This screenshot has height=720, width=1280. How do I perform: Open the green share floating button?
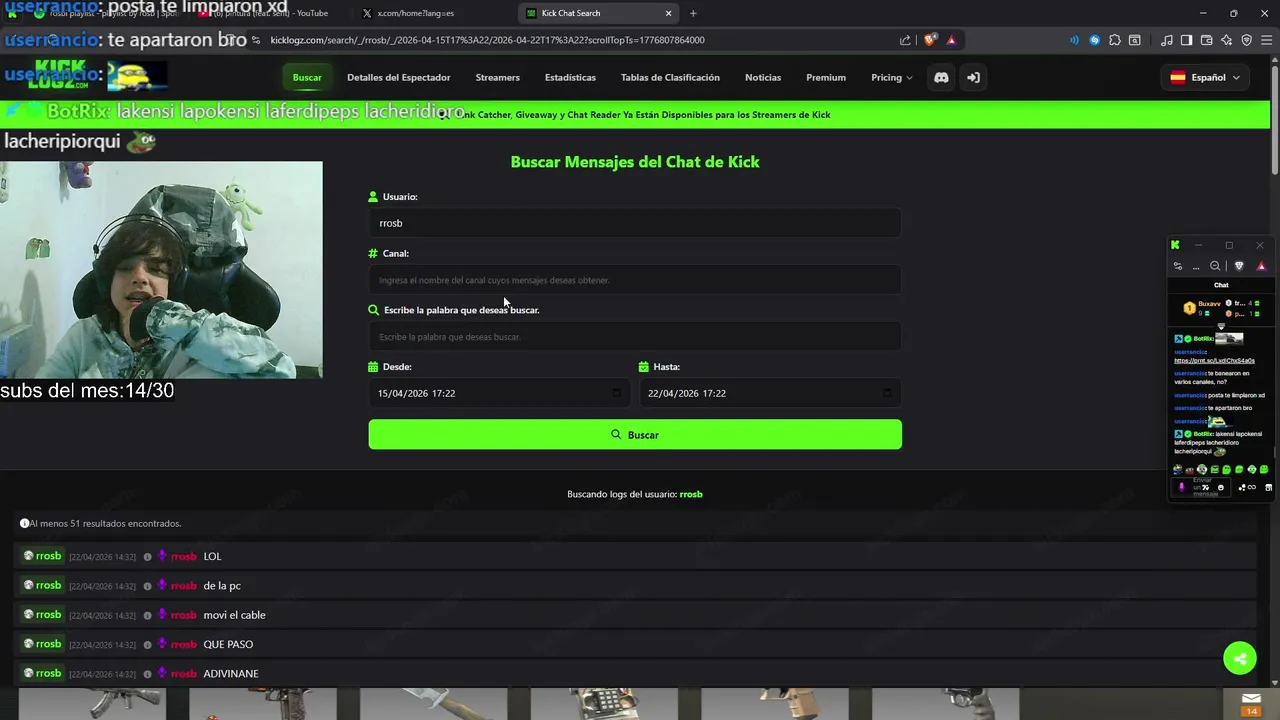click(x=1240, y=658)
